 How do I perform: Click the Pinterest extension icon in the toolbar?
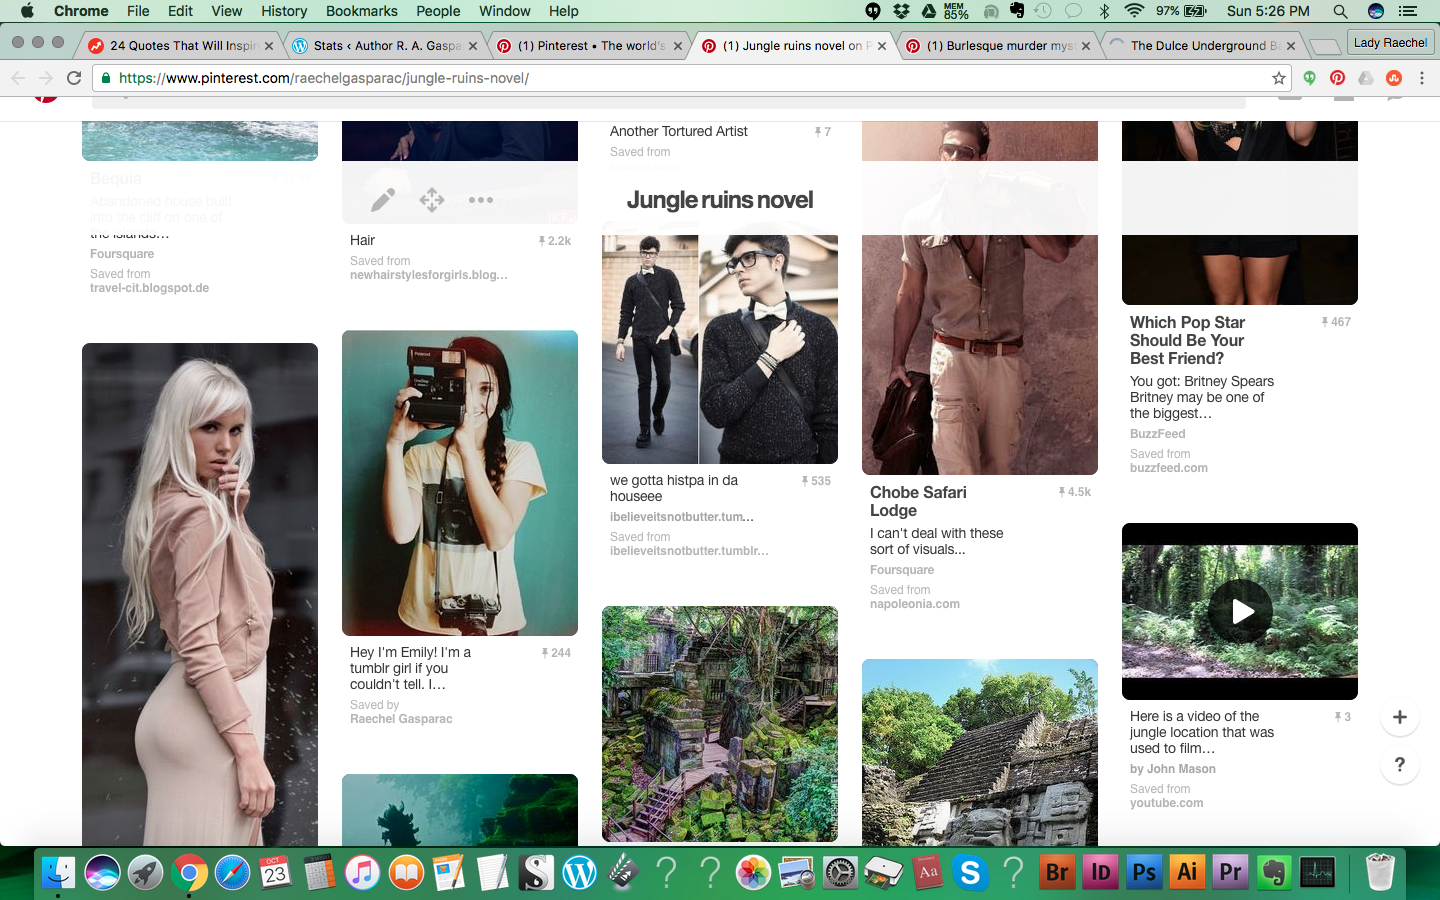coord(1337,78)
